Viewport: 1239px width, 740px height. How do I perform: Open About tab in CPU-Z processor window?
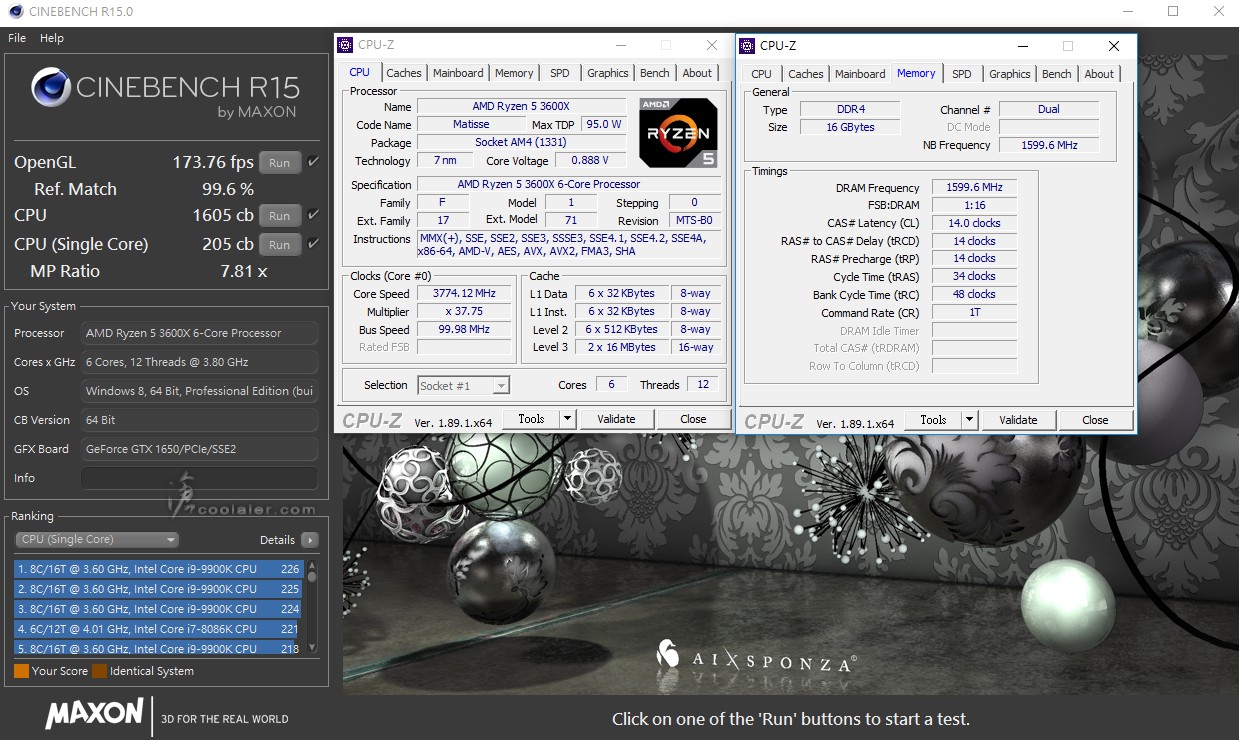point(698,73)
